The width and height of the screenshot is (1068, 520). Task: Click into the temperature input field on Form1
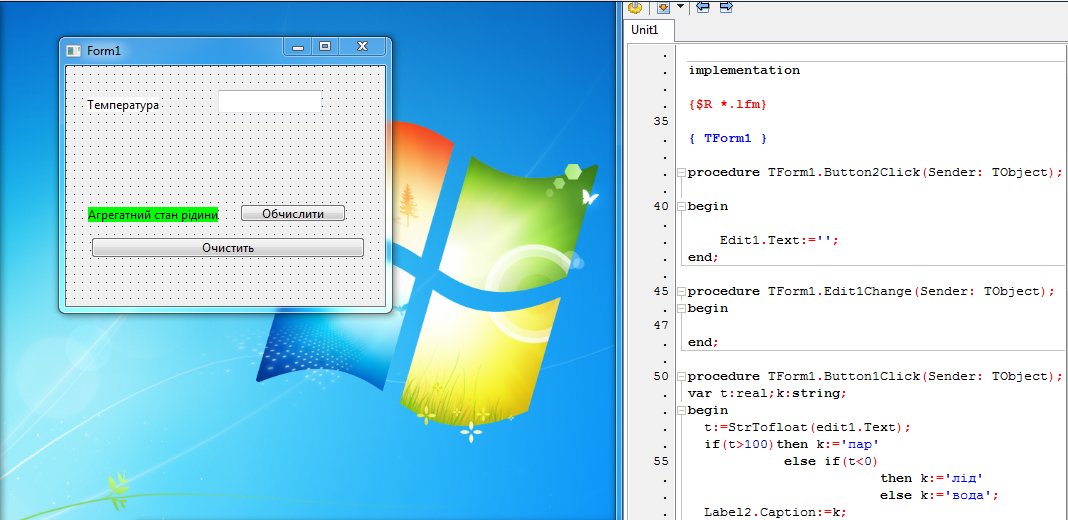point(270,102)
